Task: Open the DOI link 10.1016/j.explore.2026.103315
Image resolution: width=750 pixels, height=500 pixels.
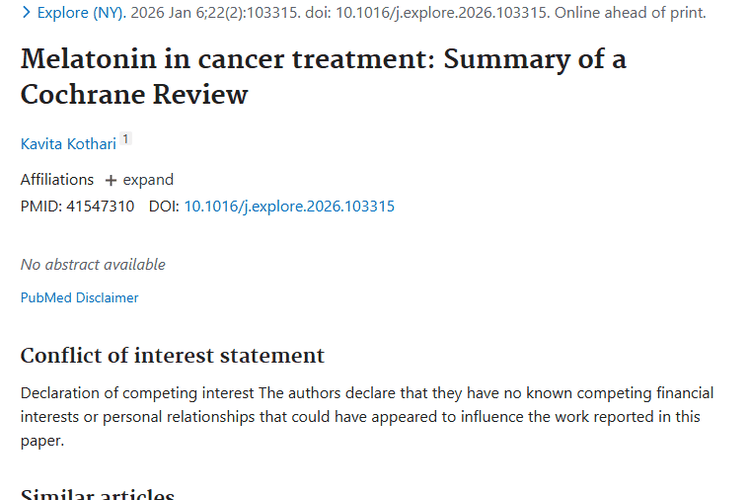Action: (x=289, y=207)
